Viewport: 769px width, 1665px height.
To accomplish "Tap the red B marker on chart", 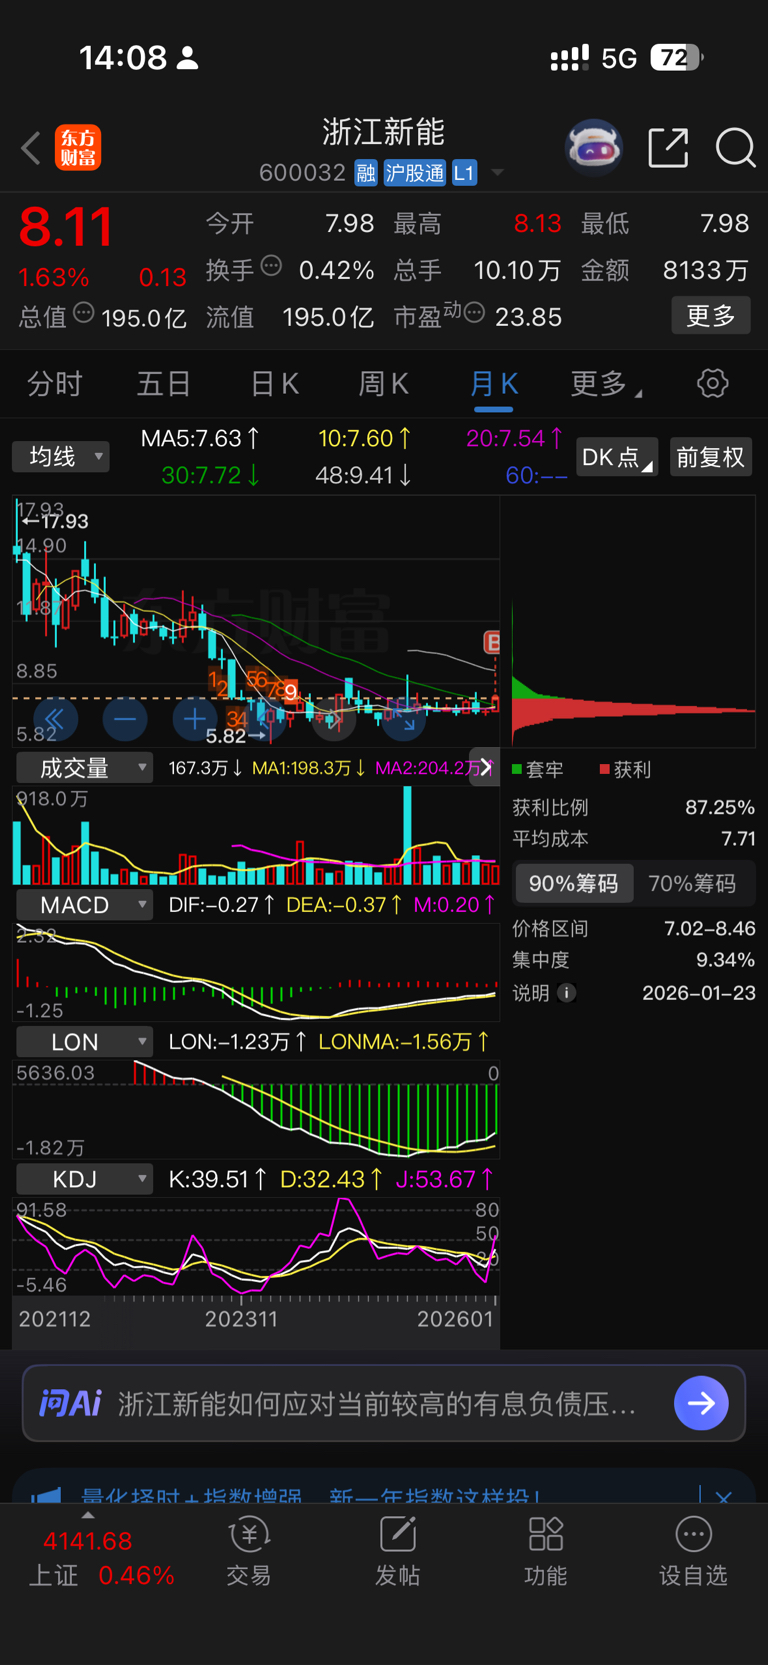I will pyautogui.click(x=492, y=642).
